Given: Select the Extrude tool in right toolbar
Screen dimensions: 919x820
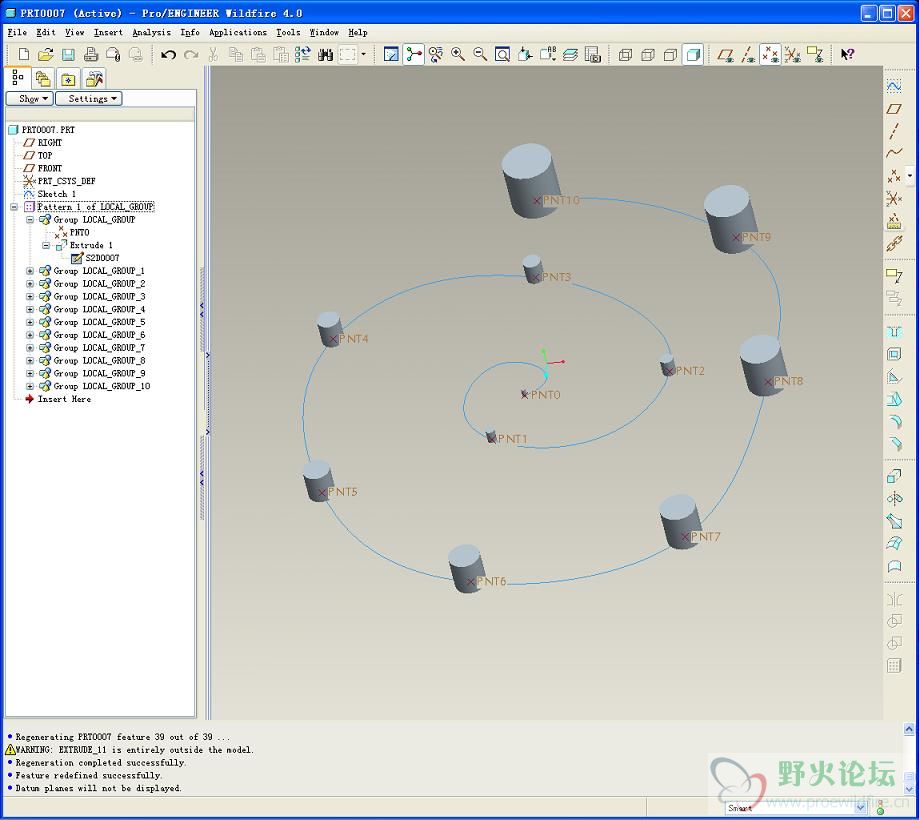Looking at the screenshot, I should pyautogui.click(x=894, y=476).
